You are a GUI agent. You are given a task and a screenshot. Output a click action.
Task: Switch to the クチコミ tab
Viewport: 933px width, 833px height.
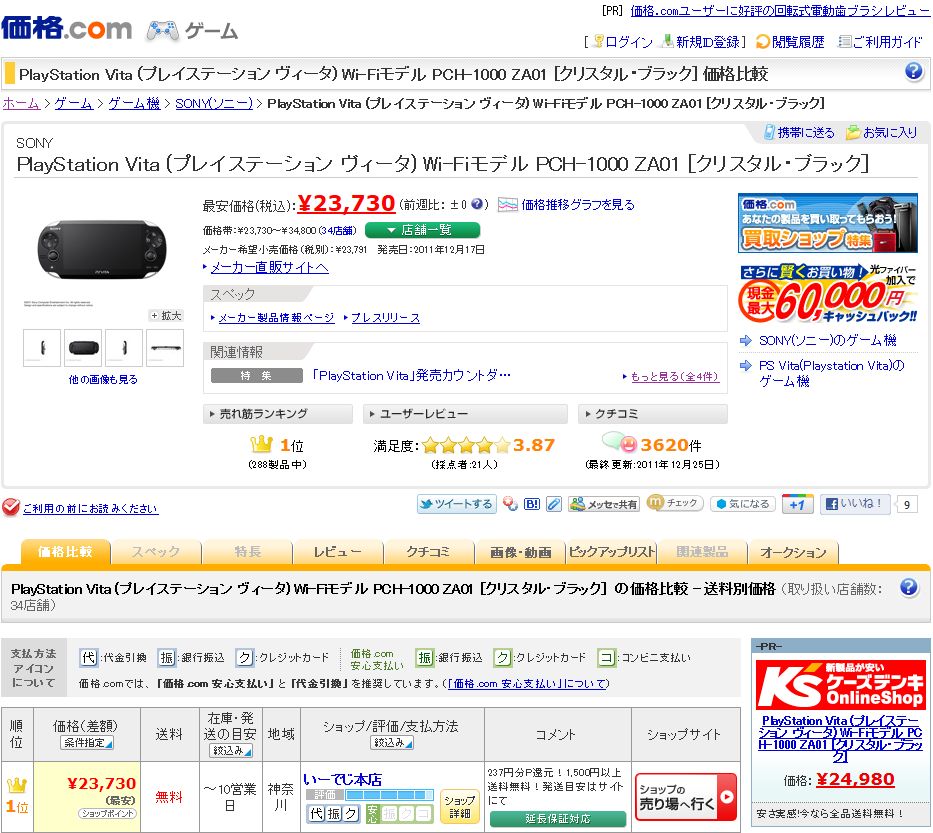(428, 552)
